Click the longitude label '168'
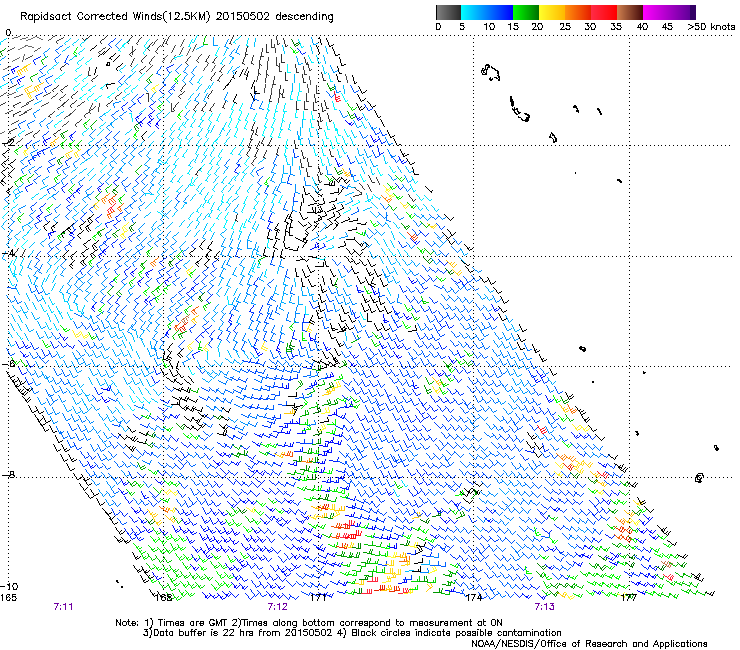 pos(164,598)
